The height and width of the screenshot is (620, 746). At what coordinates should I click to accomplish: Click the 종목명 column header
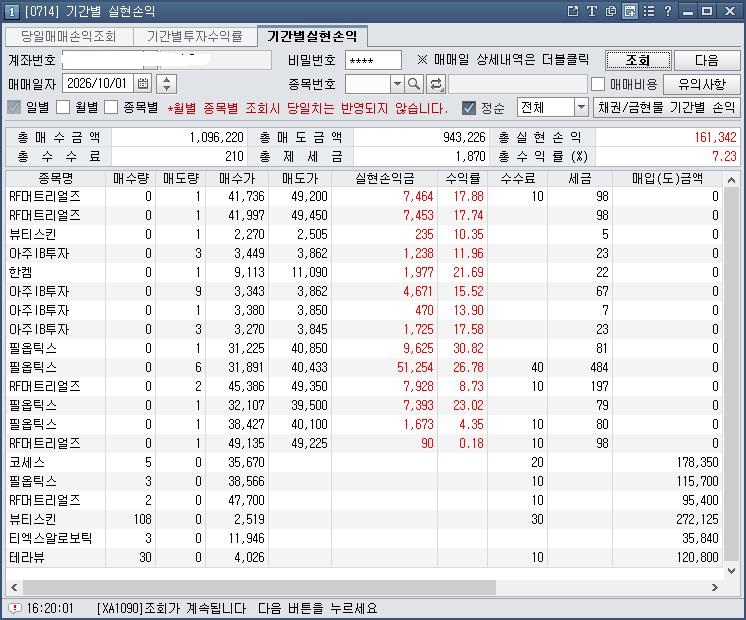point(56,178)
